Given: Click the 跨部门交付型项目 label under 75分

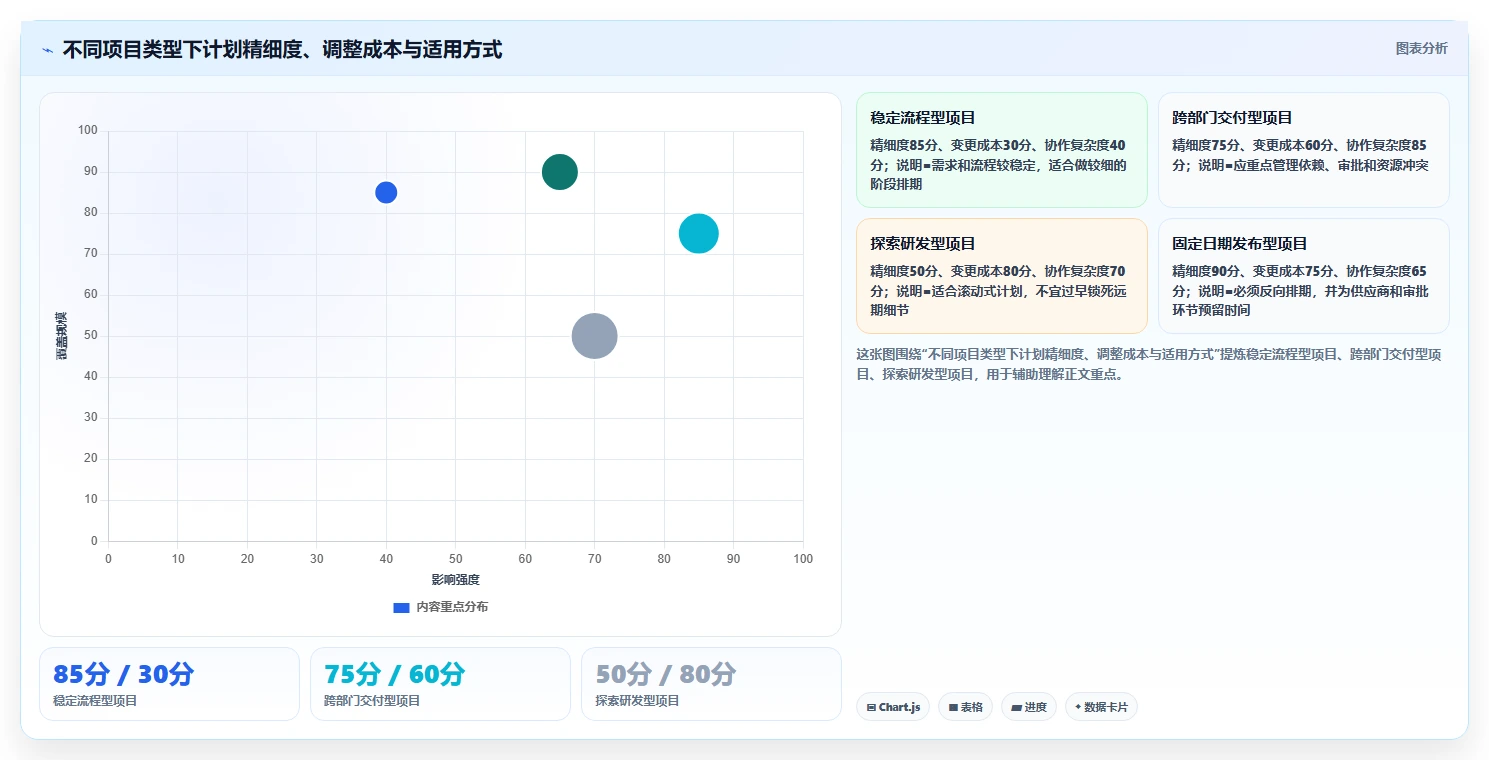Looking at the screenshot, I should coord(372,701).
